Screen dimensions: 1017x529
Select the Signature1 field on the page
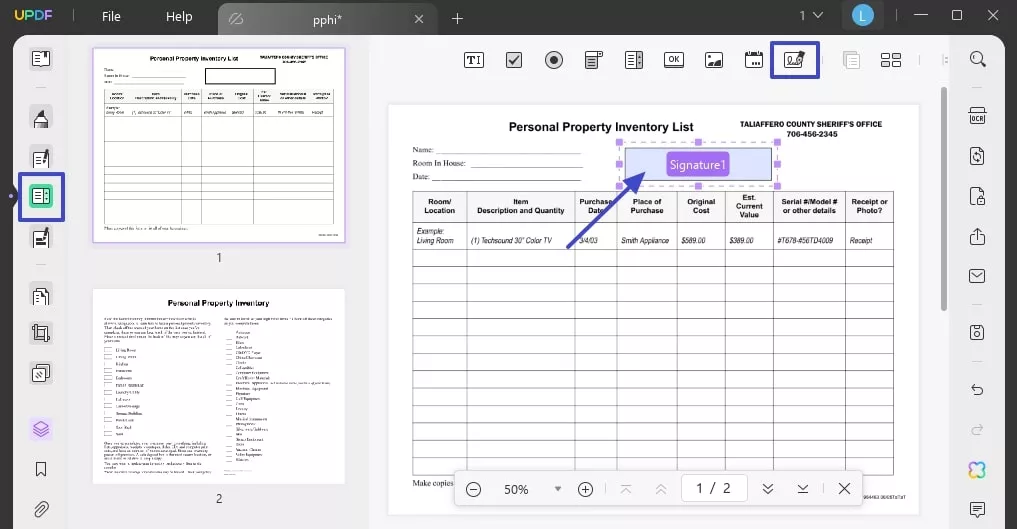pyautogui.click(x=698, y=164)
